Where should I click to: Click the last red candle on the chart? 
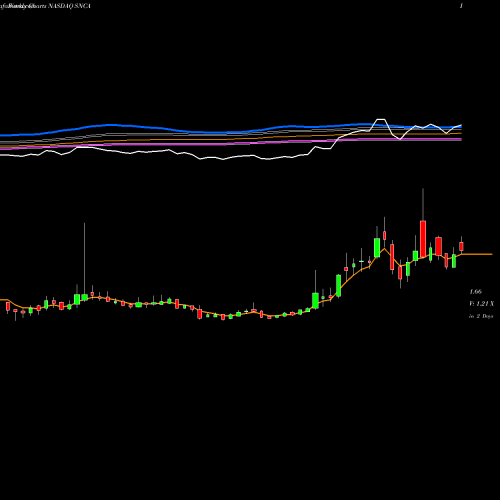(461, 246)
